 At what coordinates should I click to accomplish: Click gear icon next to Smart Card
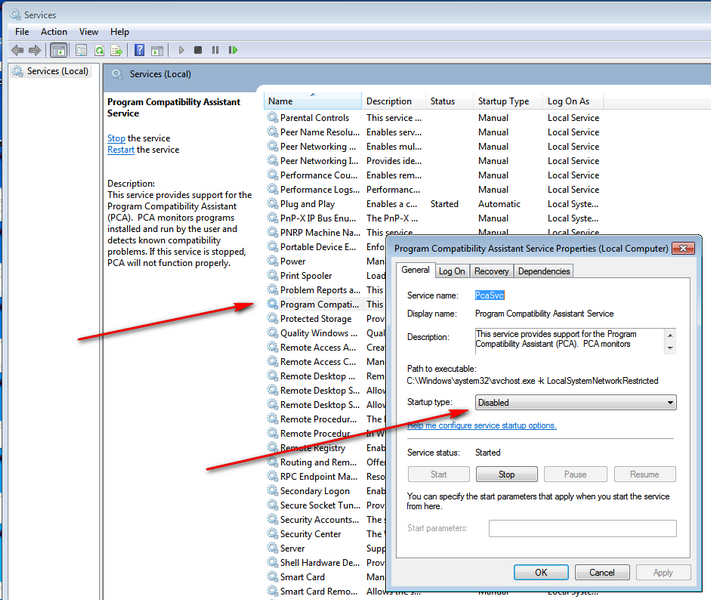click(x=273, y=577)
